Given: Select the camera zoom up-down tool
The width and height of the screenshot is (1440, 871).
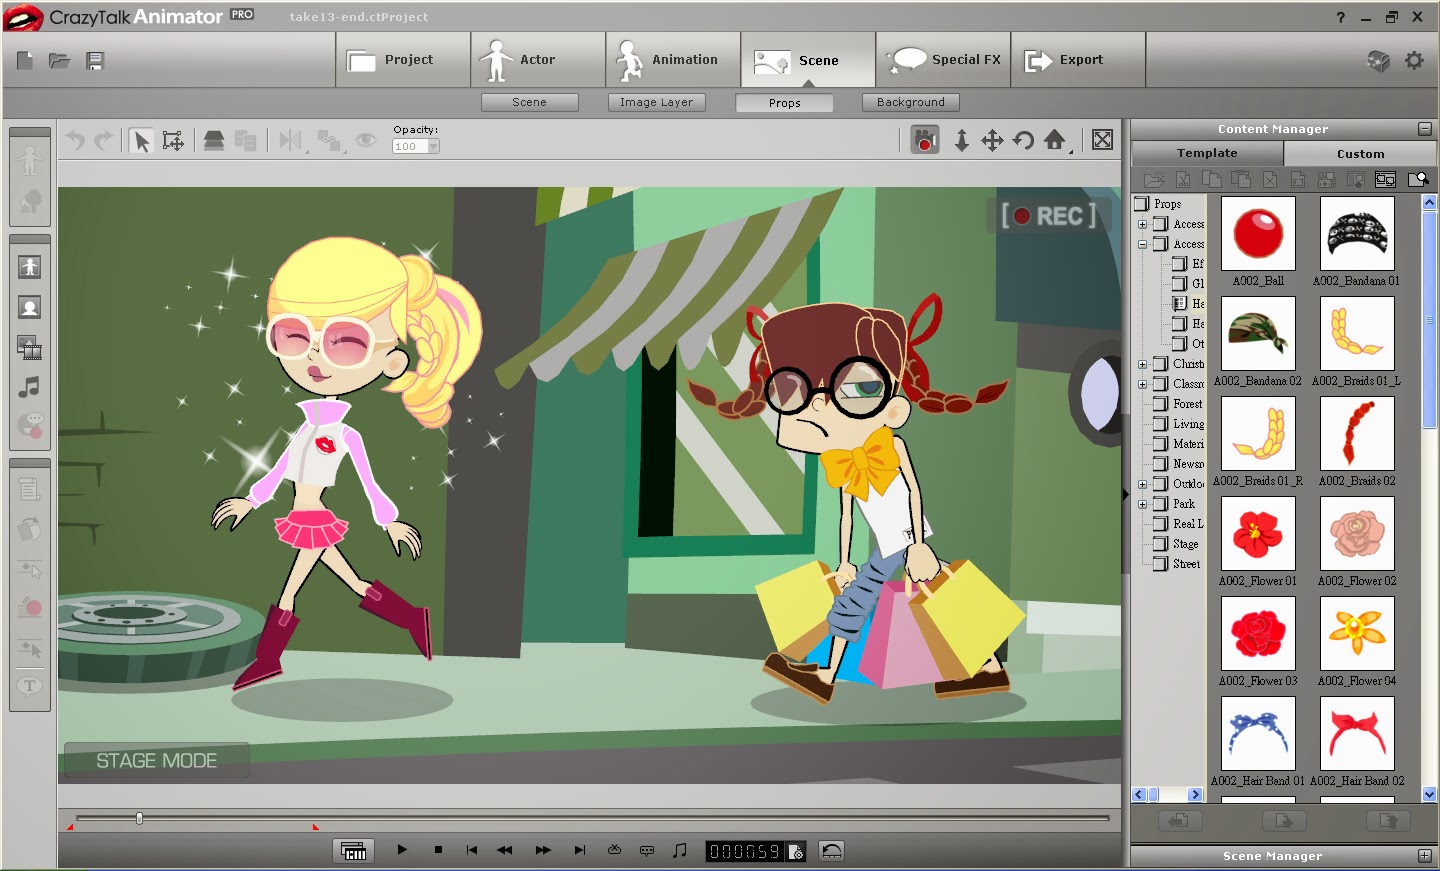Looking at the screenshot, I should (x=961, y=140).
